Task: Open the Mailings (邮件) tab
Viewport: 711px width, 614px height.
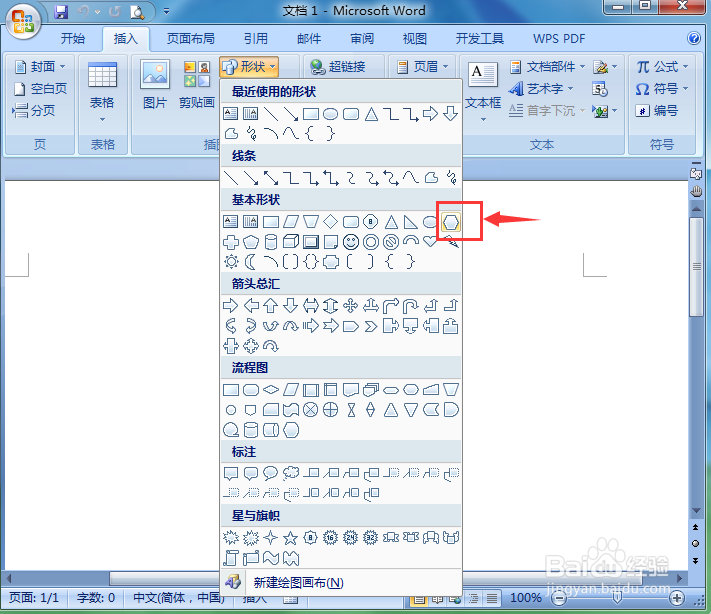Action: pyautogui.click(x=309, y=39)
